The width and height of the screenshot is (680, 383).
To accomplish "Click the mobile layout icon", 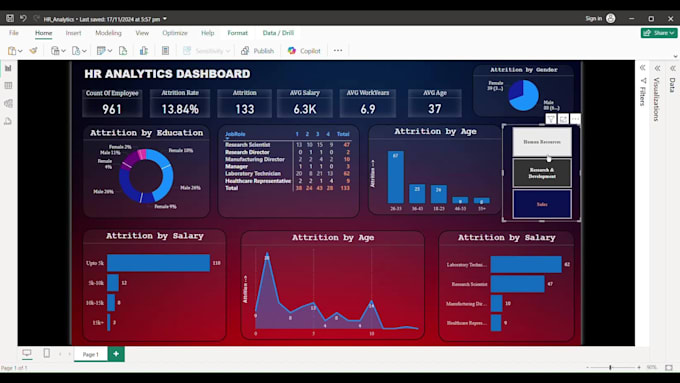I will click(x=47, y=354).
